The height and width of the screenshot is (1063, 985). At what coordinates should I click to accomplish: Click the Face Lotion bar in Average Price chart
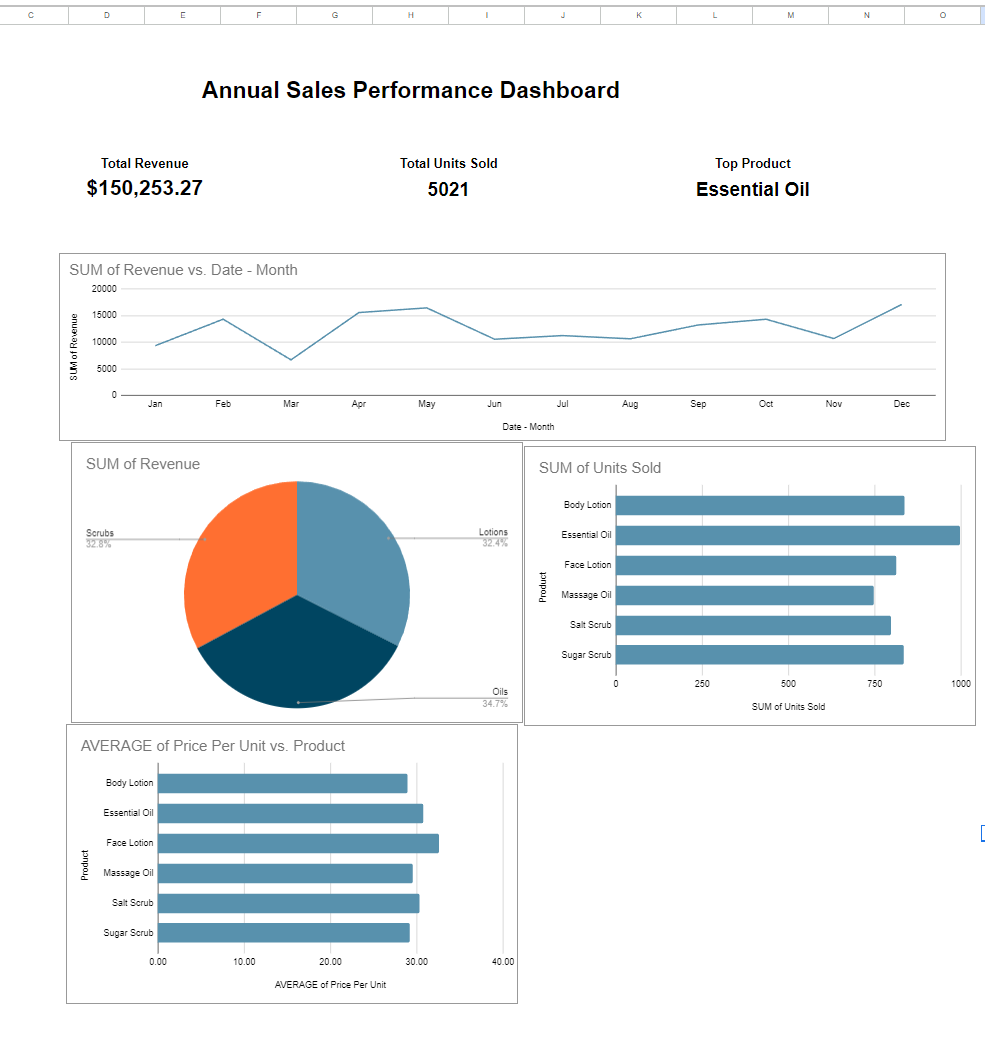coord(298,843)
